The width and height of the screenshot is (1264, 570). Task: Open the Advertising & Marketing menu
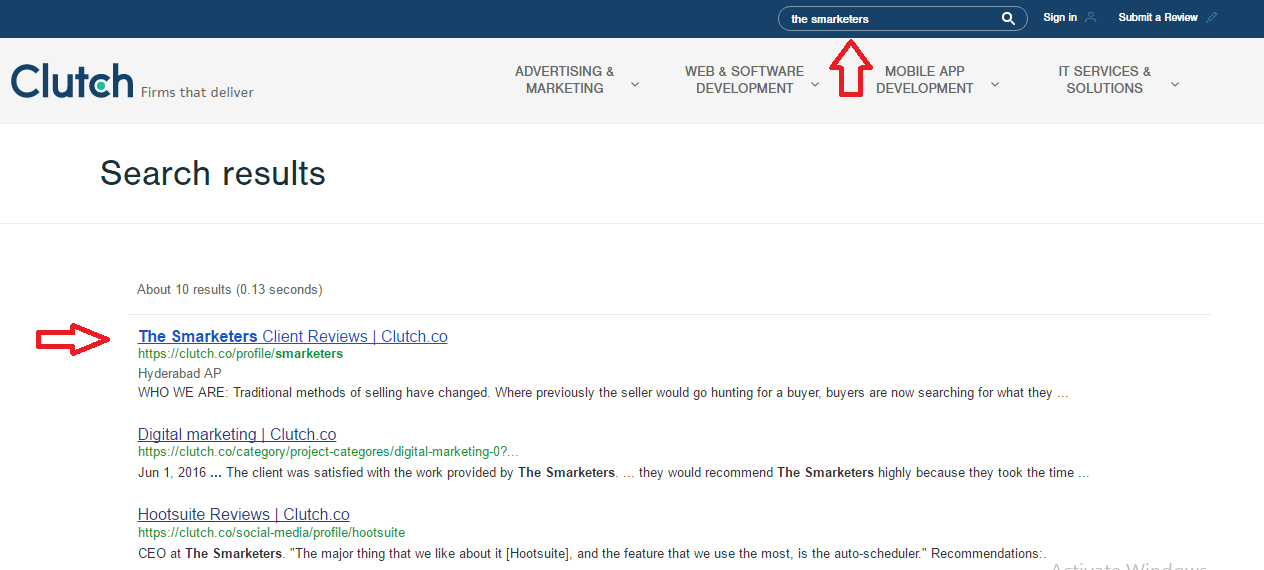click(x=565, y=80)
